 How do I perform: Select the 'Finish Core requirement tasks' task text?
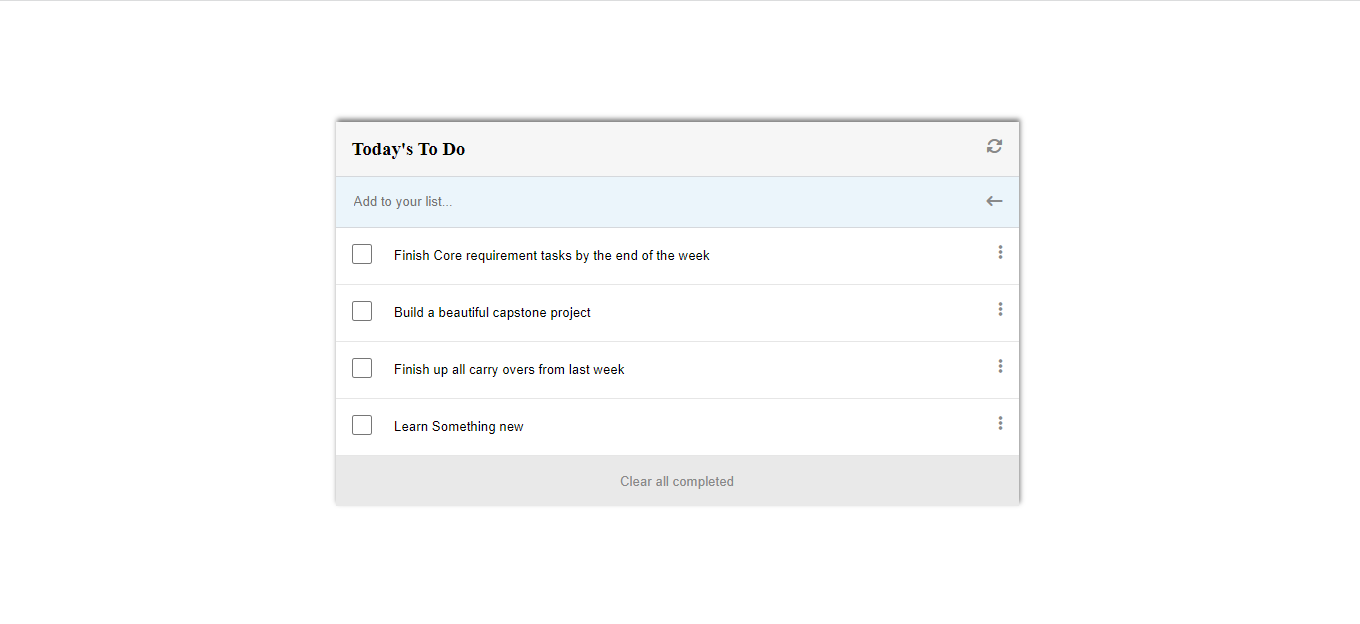tap(551, 256)
